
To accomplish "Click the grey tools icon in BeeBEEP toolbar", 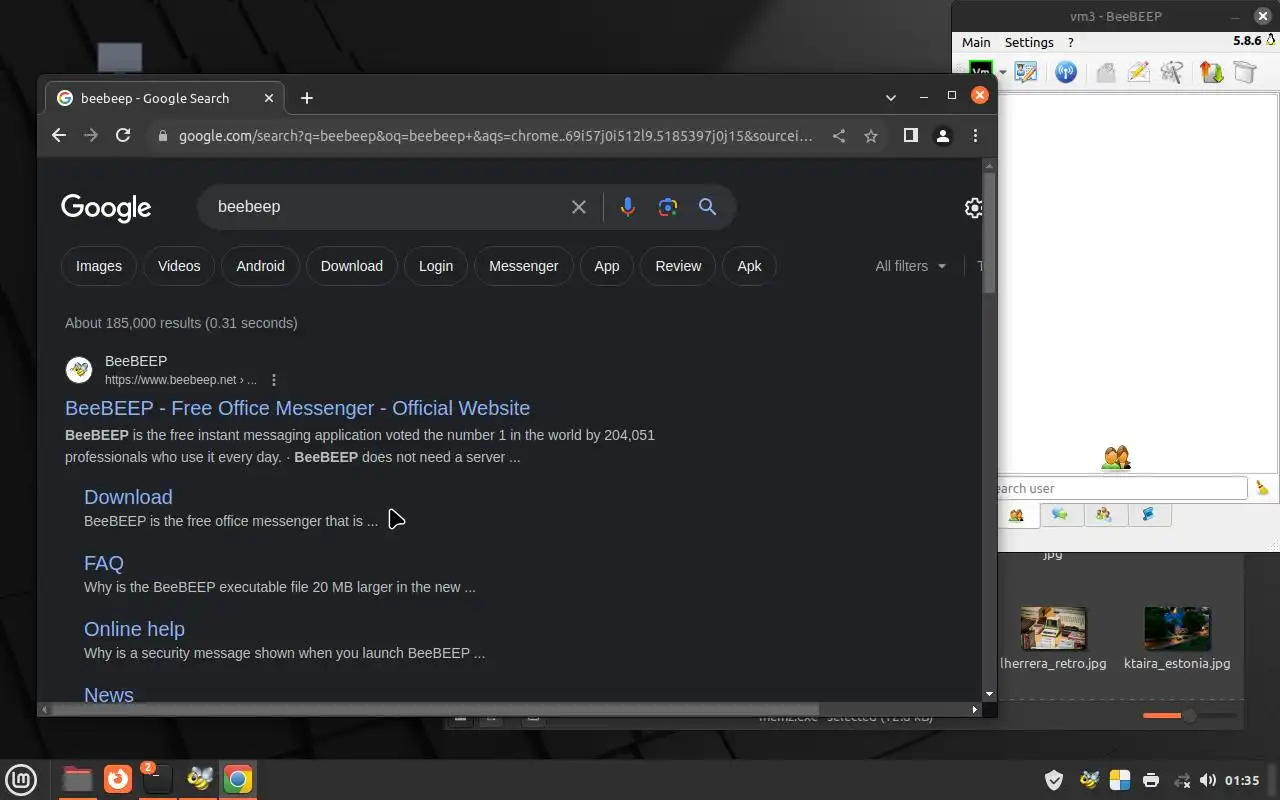I will pos(1172,72).
